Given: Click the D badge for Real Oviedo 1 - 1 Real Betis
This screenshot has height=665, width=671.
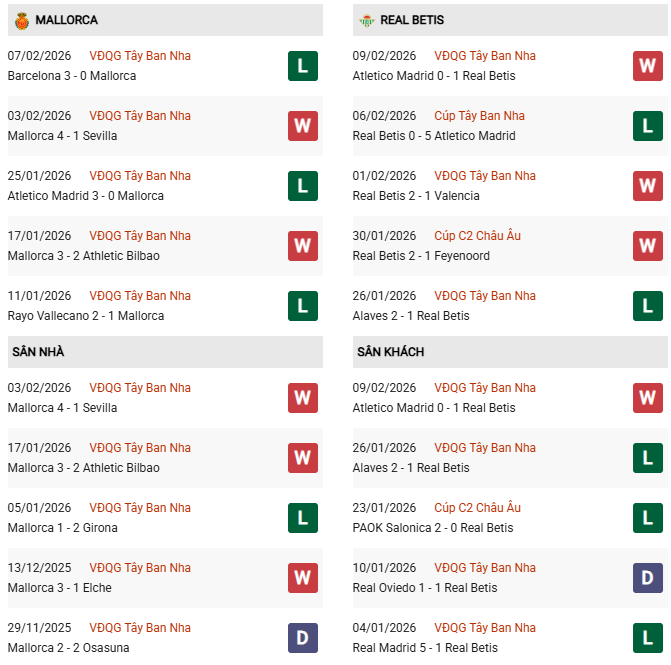Looking at the screenshot, I should 648,578.
